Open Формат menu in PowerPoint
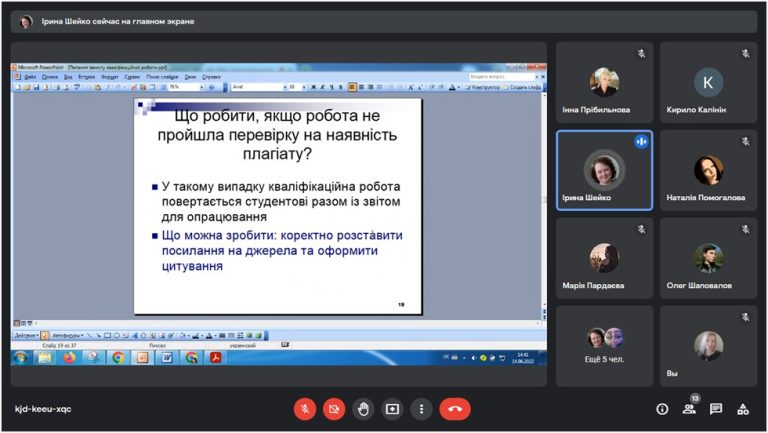The image size is (768, 433). pos(110,77)
